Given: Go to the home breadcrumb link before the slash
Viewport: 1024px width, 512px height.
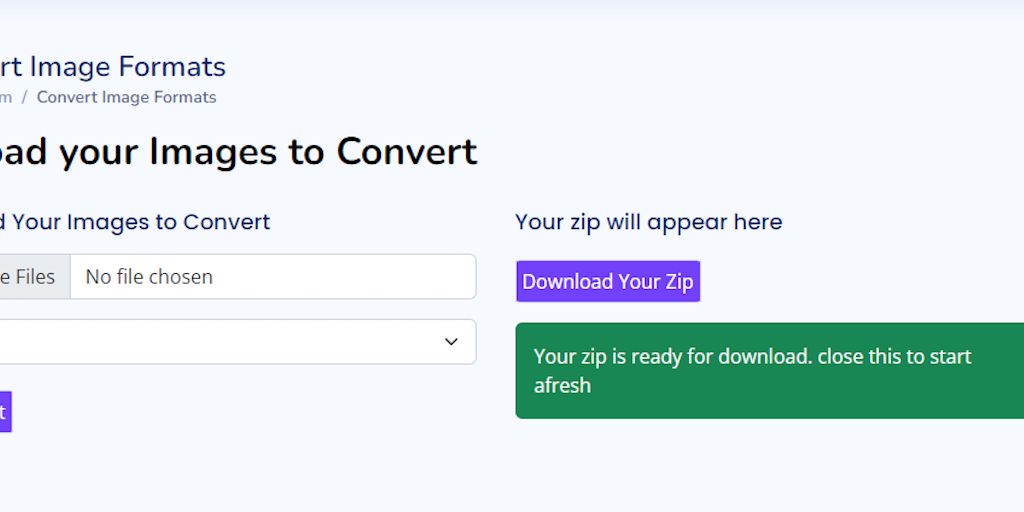Looking at the screenshot, I should point(5,97).
